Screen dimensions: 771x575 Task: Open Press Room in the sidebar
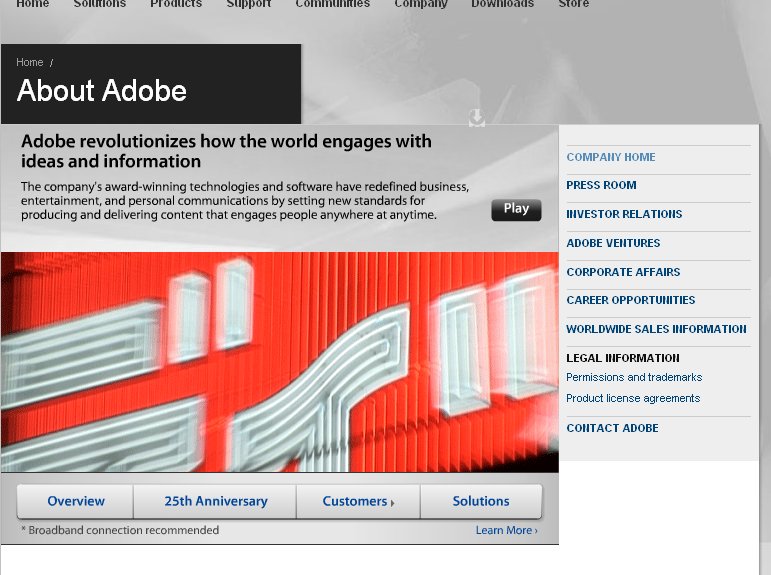[601, 185]
